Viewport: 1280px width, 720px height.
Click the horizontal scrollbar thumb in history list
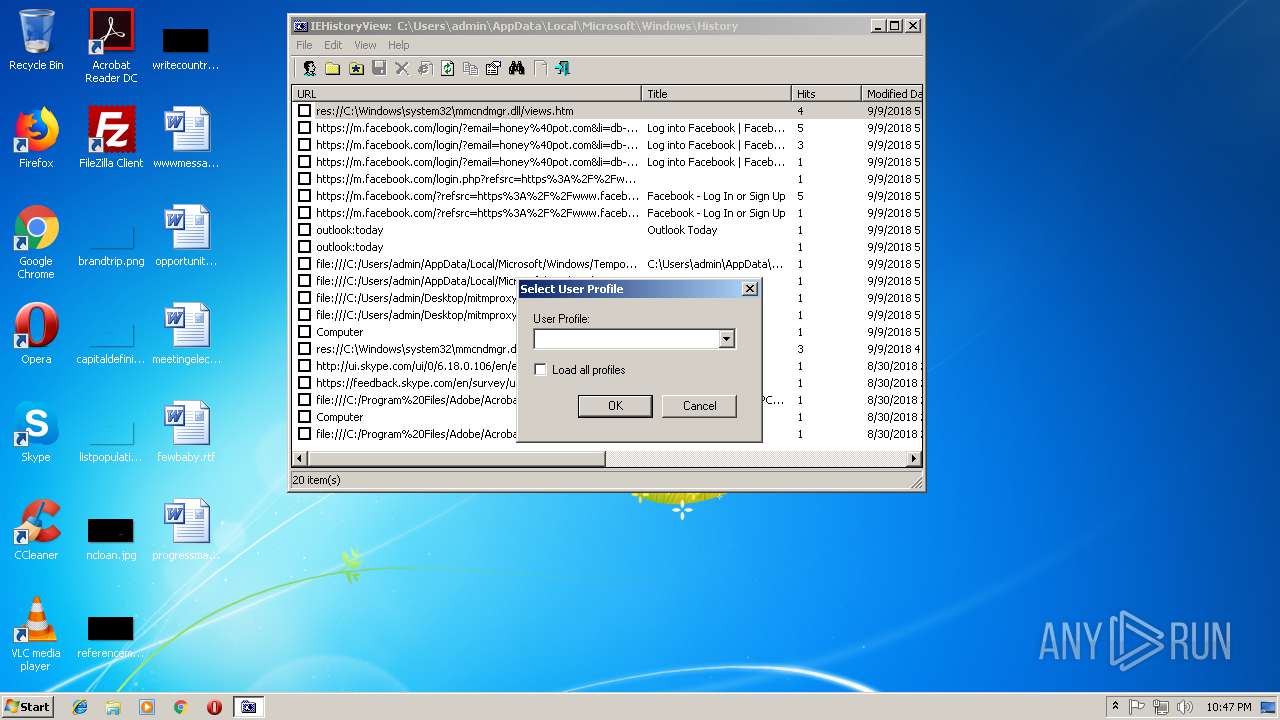click(x=456, y=459)
